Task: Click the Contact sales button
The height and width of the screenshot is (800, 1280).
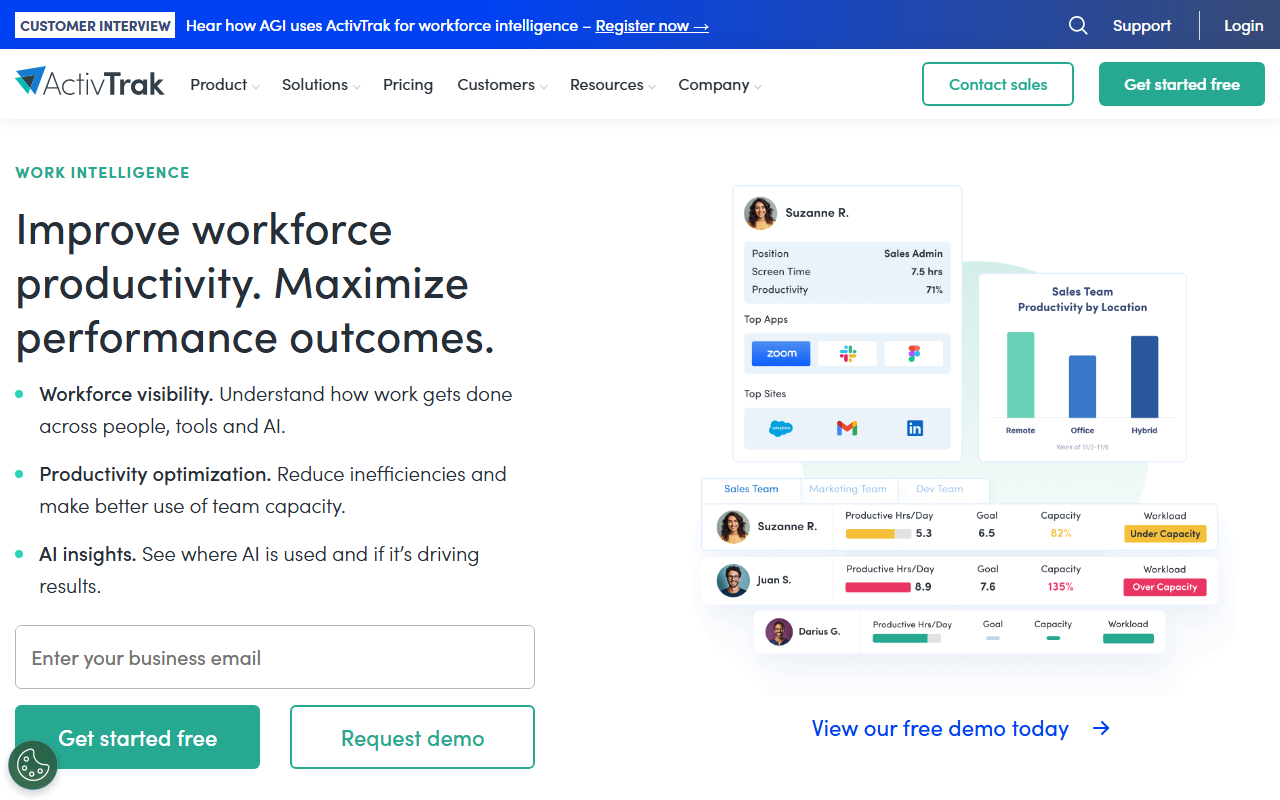Action: click(998, 84)
